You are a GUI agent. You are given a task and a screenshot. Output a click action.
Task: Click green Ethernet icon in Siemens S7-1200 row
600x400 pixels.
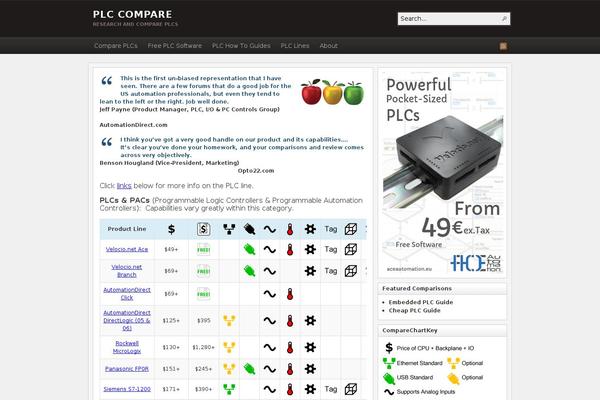point(229,389)
